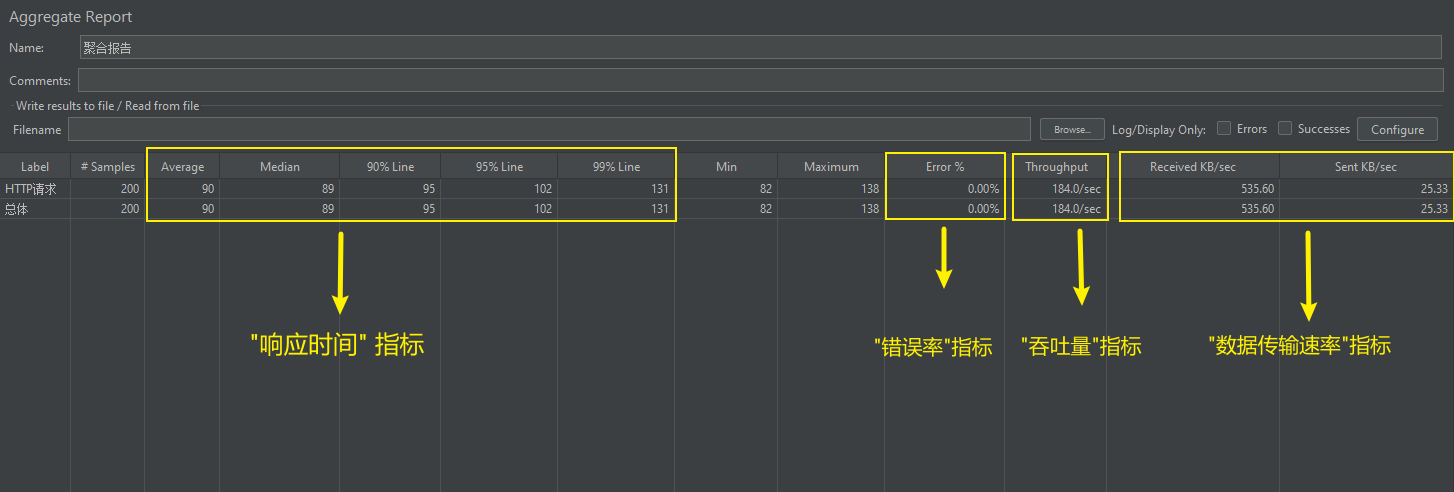
Task: Open the Configure button
Action: [1397, 129]
